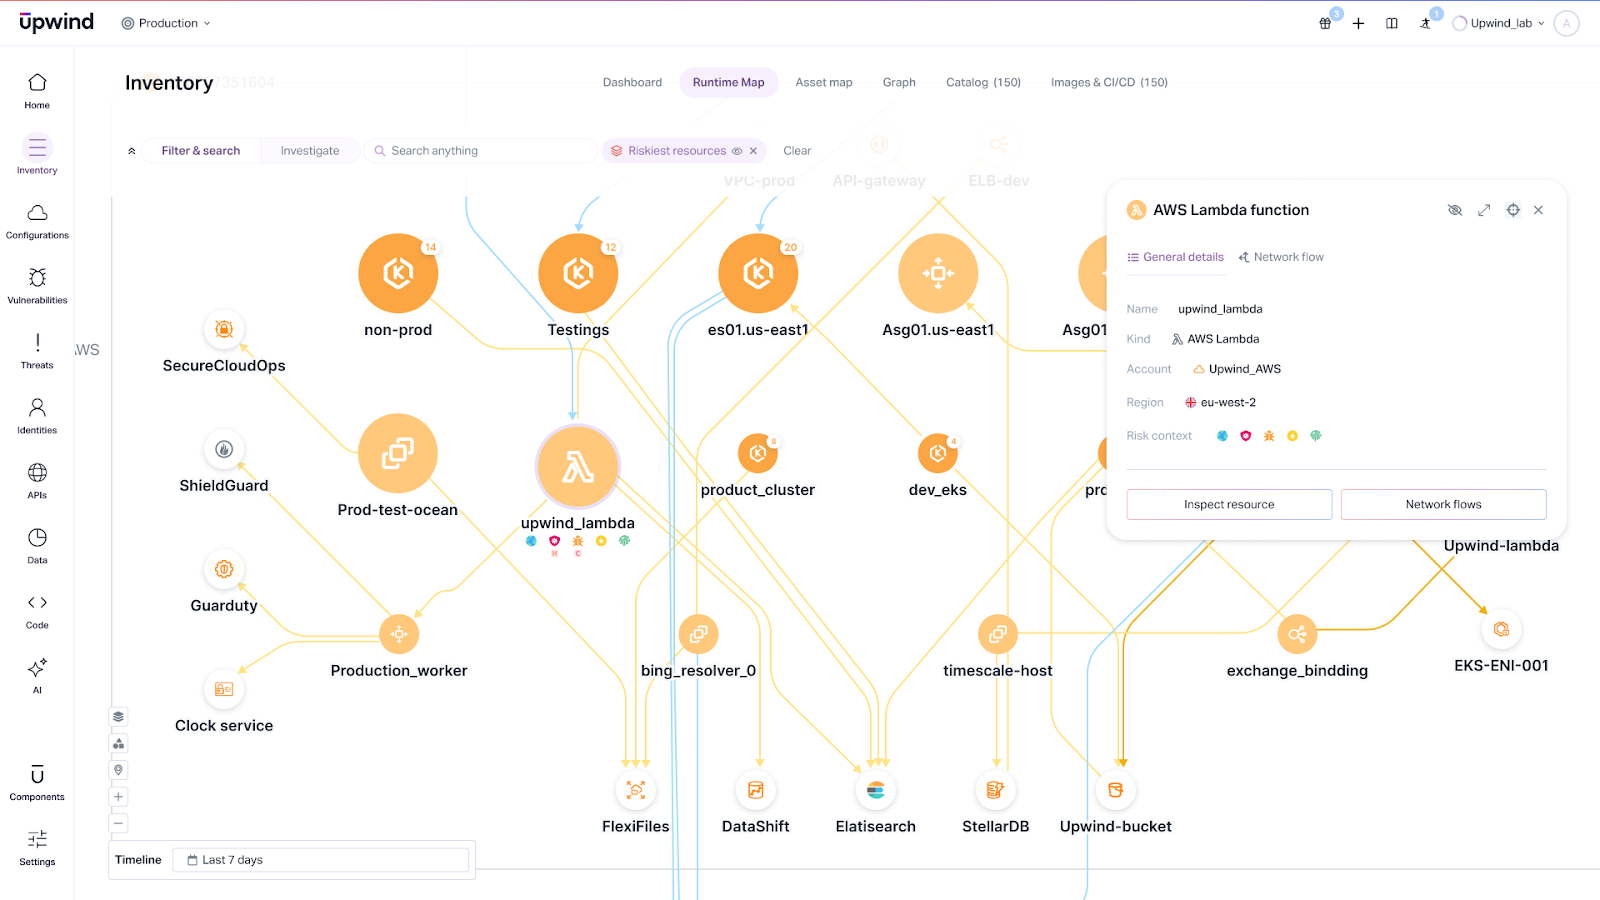Click the gift icon in top bar
This screenshot has height=900, width=1600.
pos(1325,23)
